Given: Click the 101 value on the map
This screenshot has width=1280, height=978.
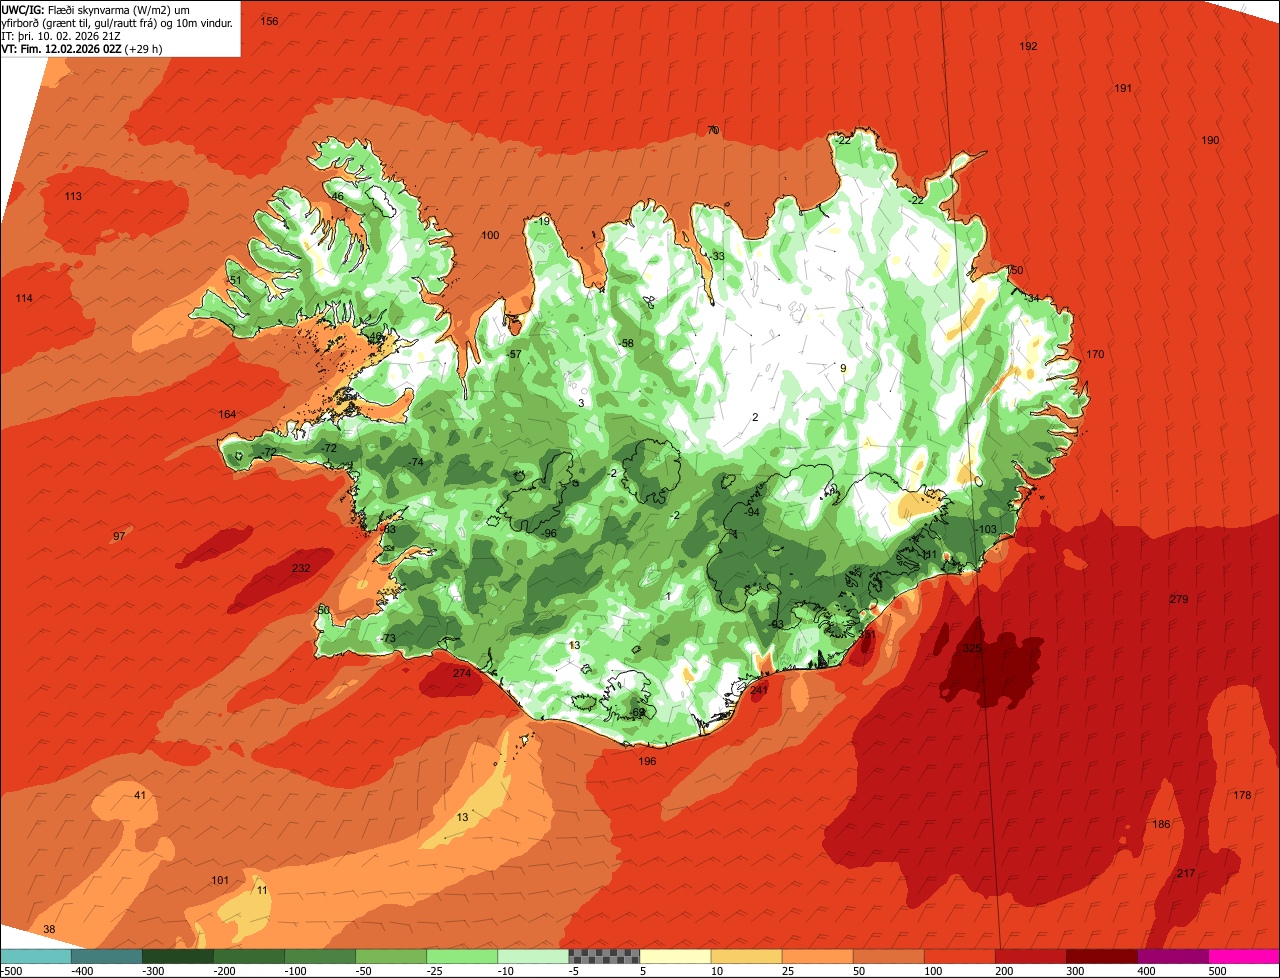Looking at the screenshot, I should pyautogui.click(x=220, y=880).
